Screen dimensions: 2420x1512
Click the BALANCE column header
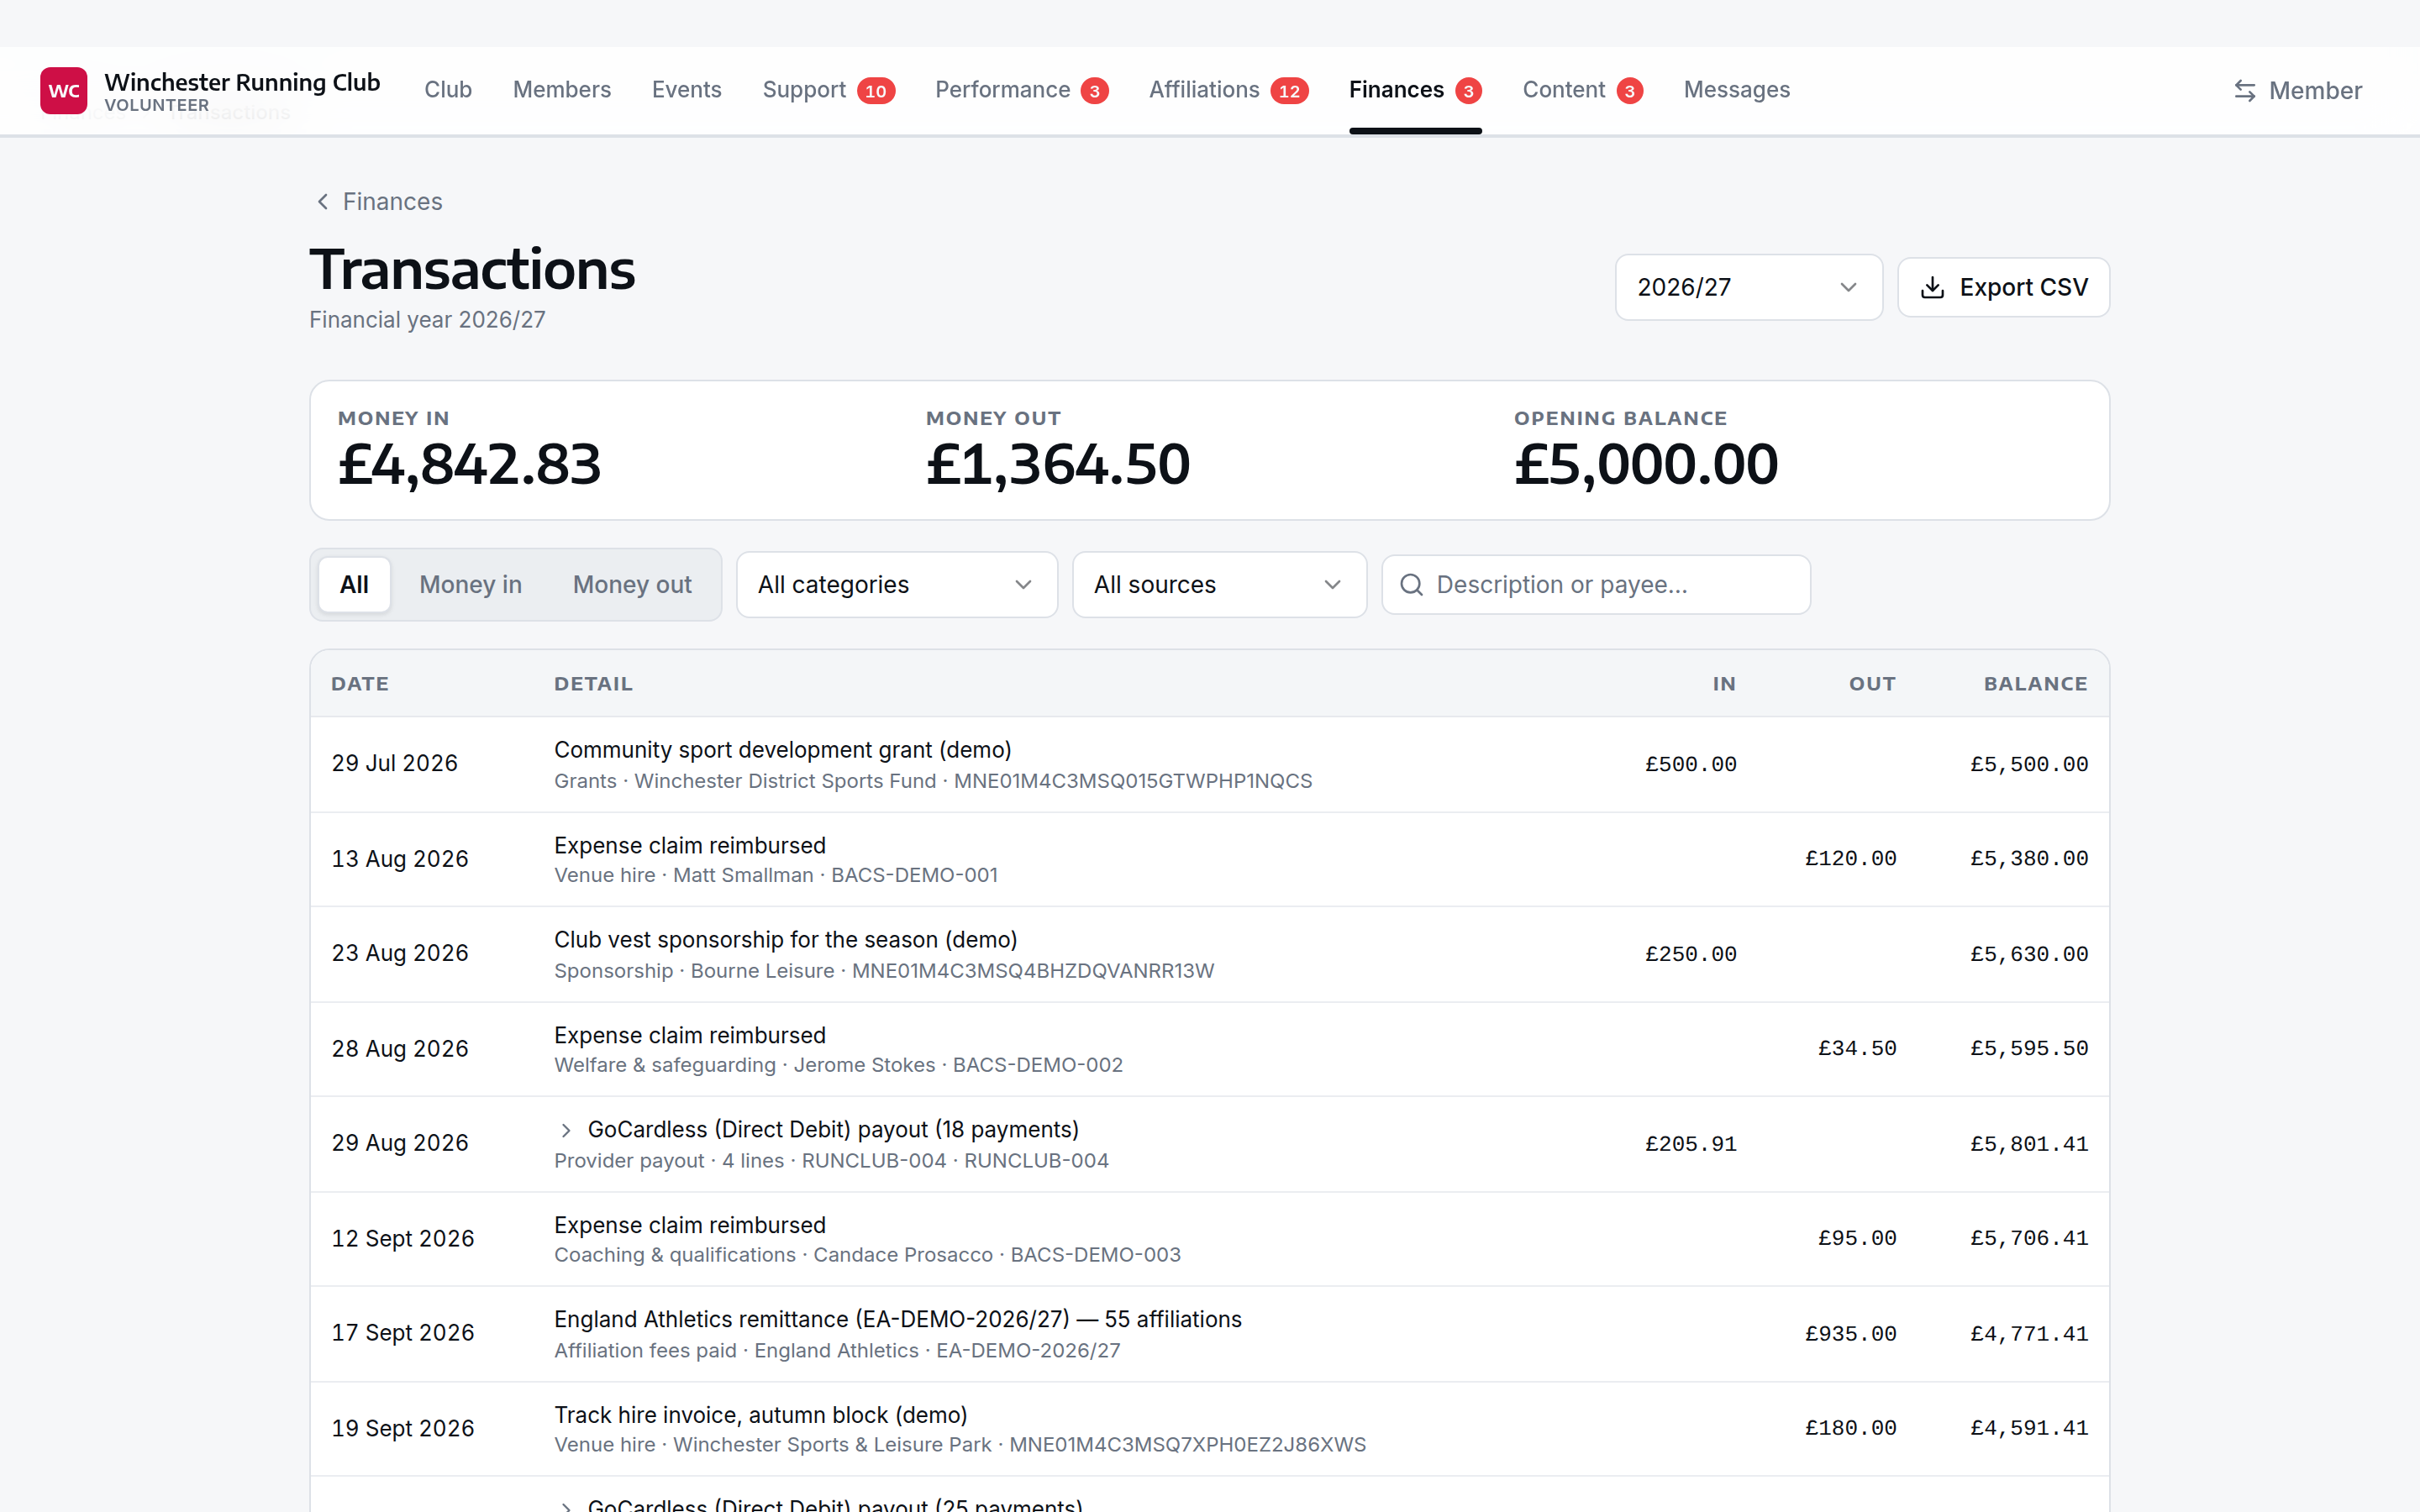pyautogui.click(x=2035, y=684)
